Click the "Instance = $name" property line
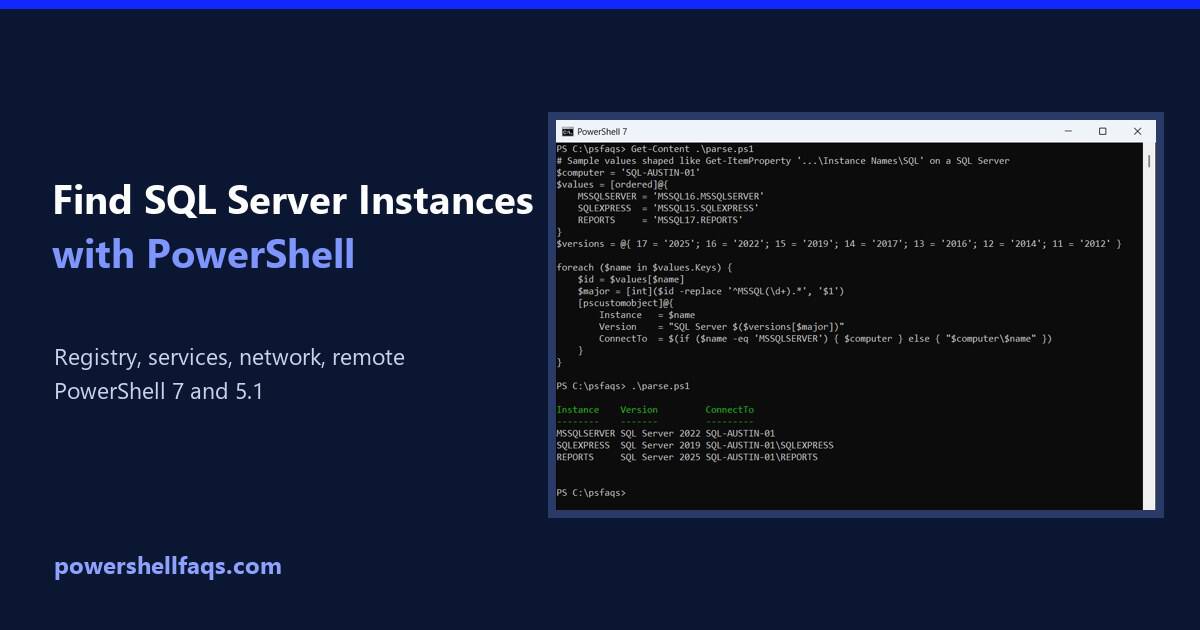 pyautogui.click(x=647, y=315)
